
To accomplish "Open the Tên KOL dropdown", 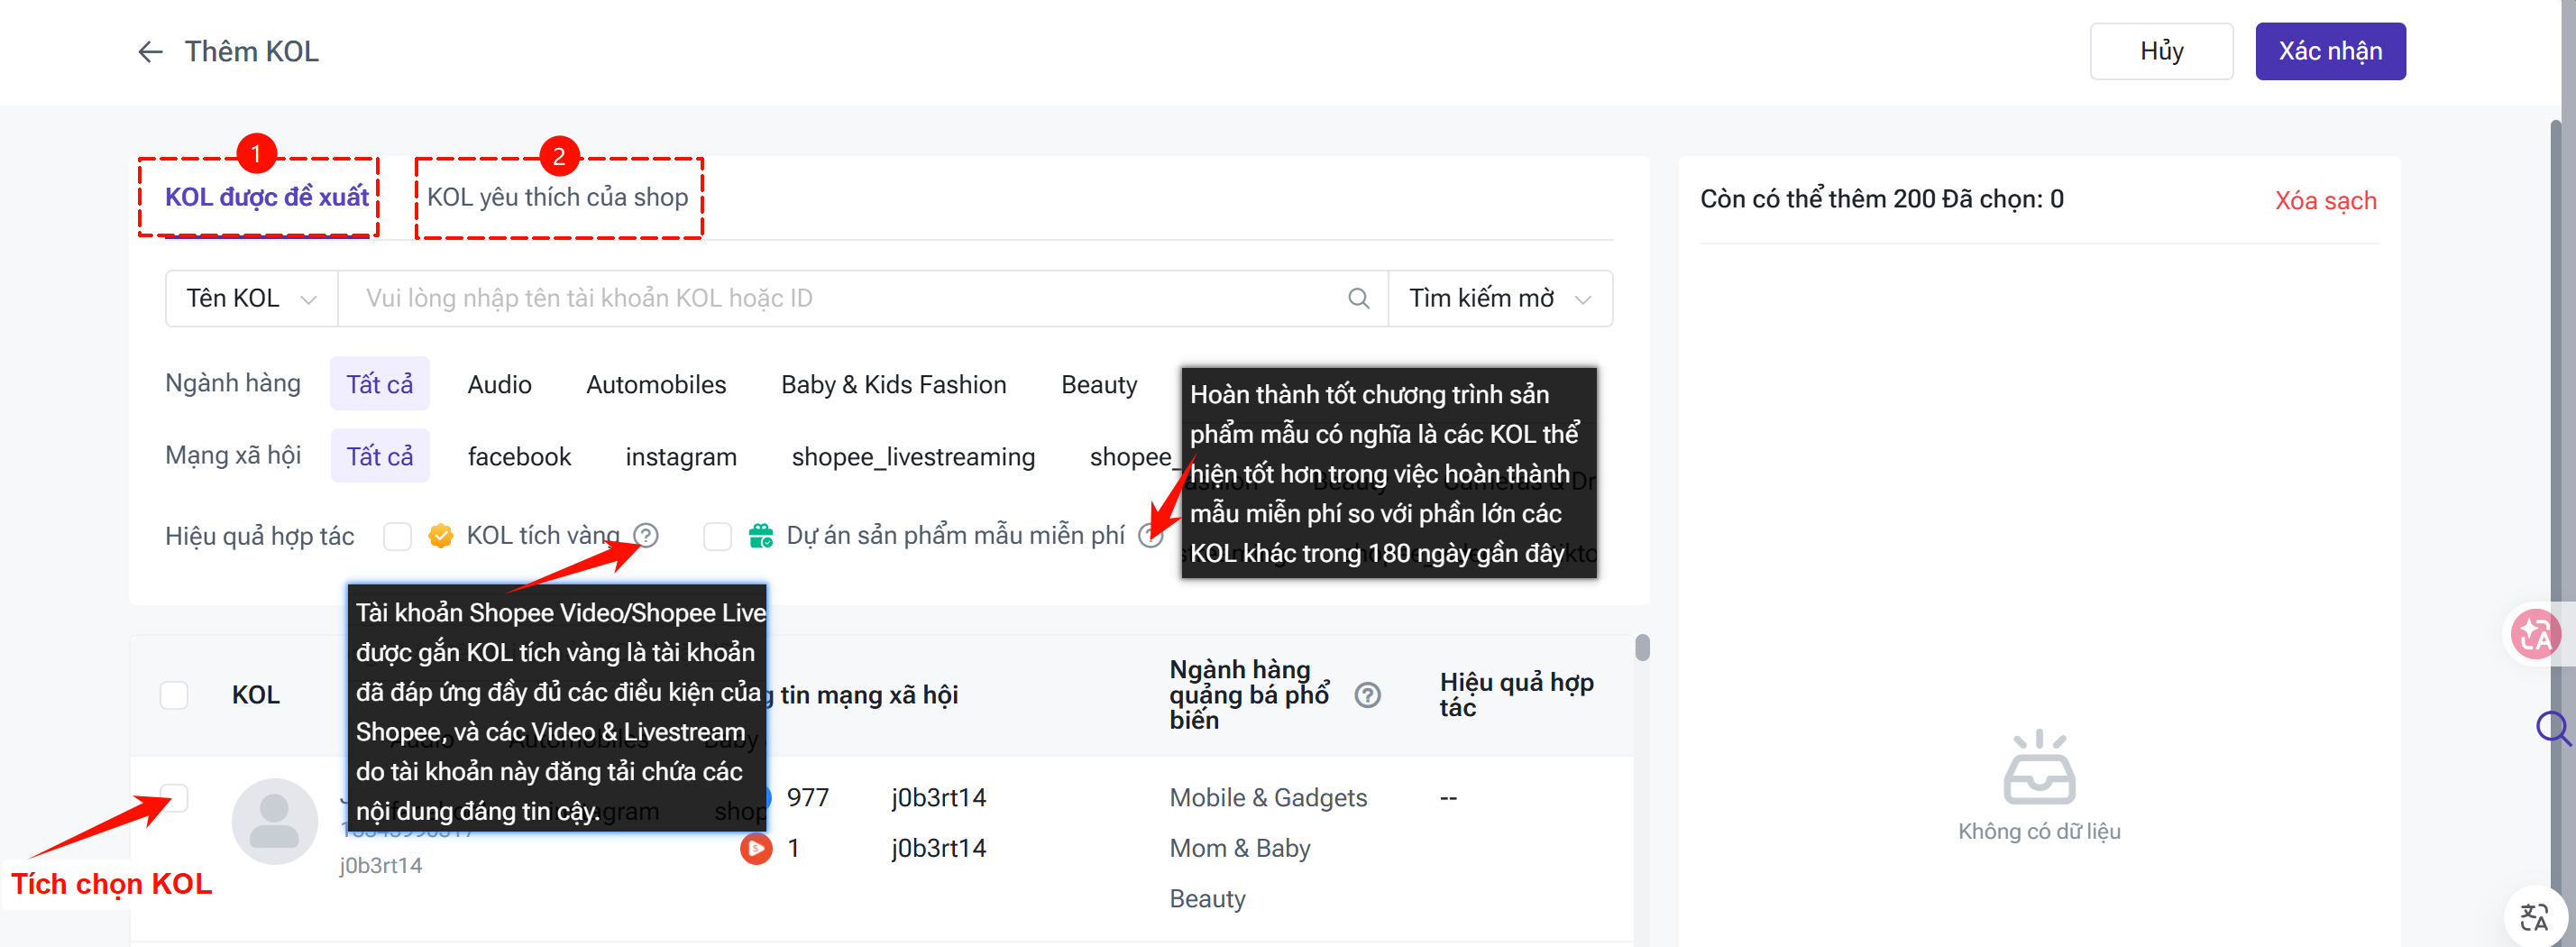I will [251, 298].
